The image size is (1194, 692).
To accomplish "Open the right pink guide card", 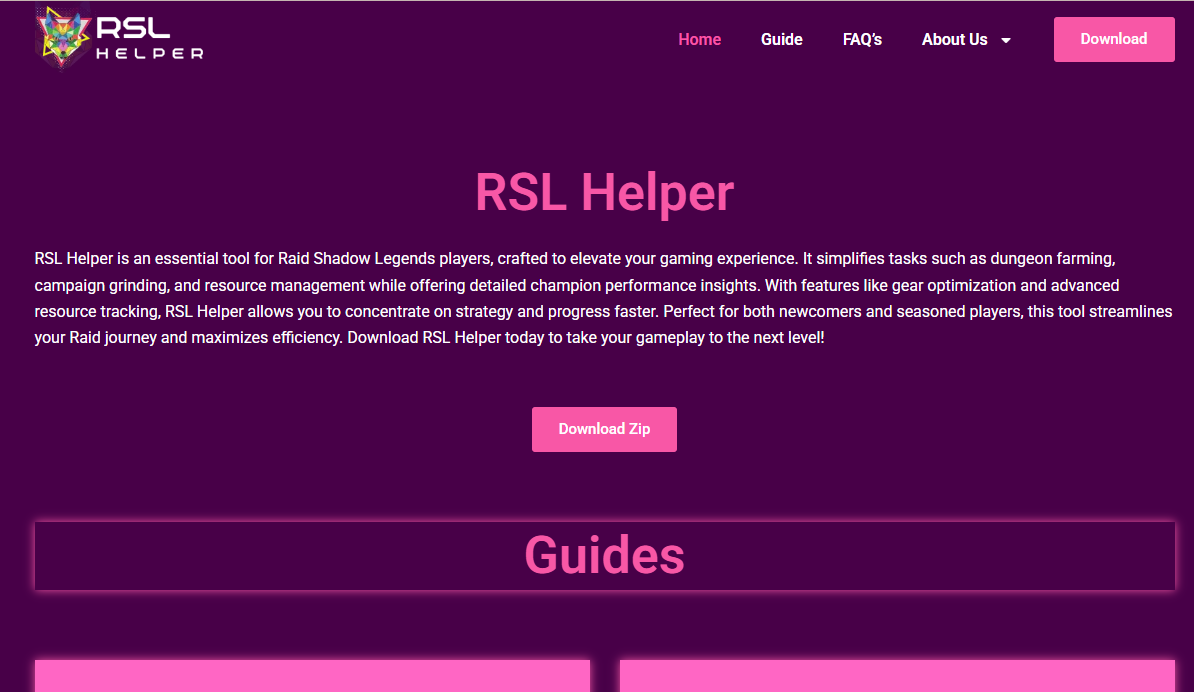I will (896, 676).
